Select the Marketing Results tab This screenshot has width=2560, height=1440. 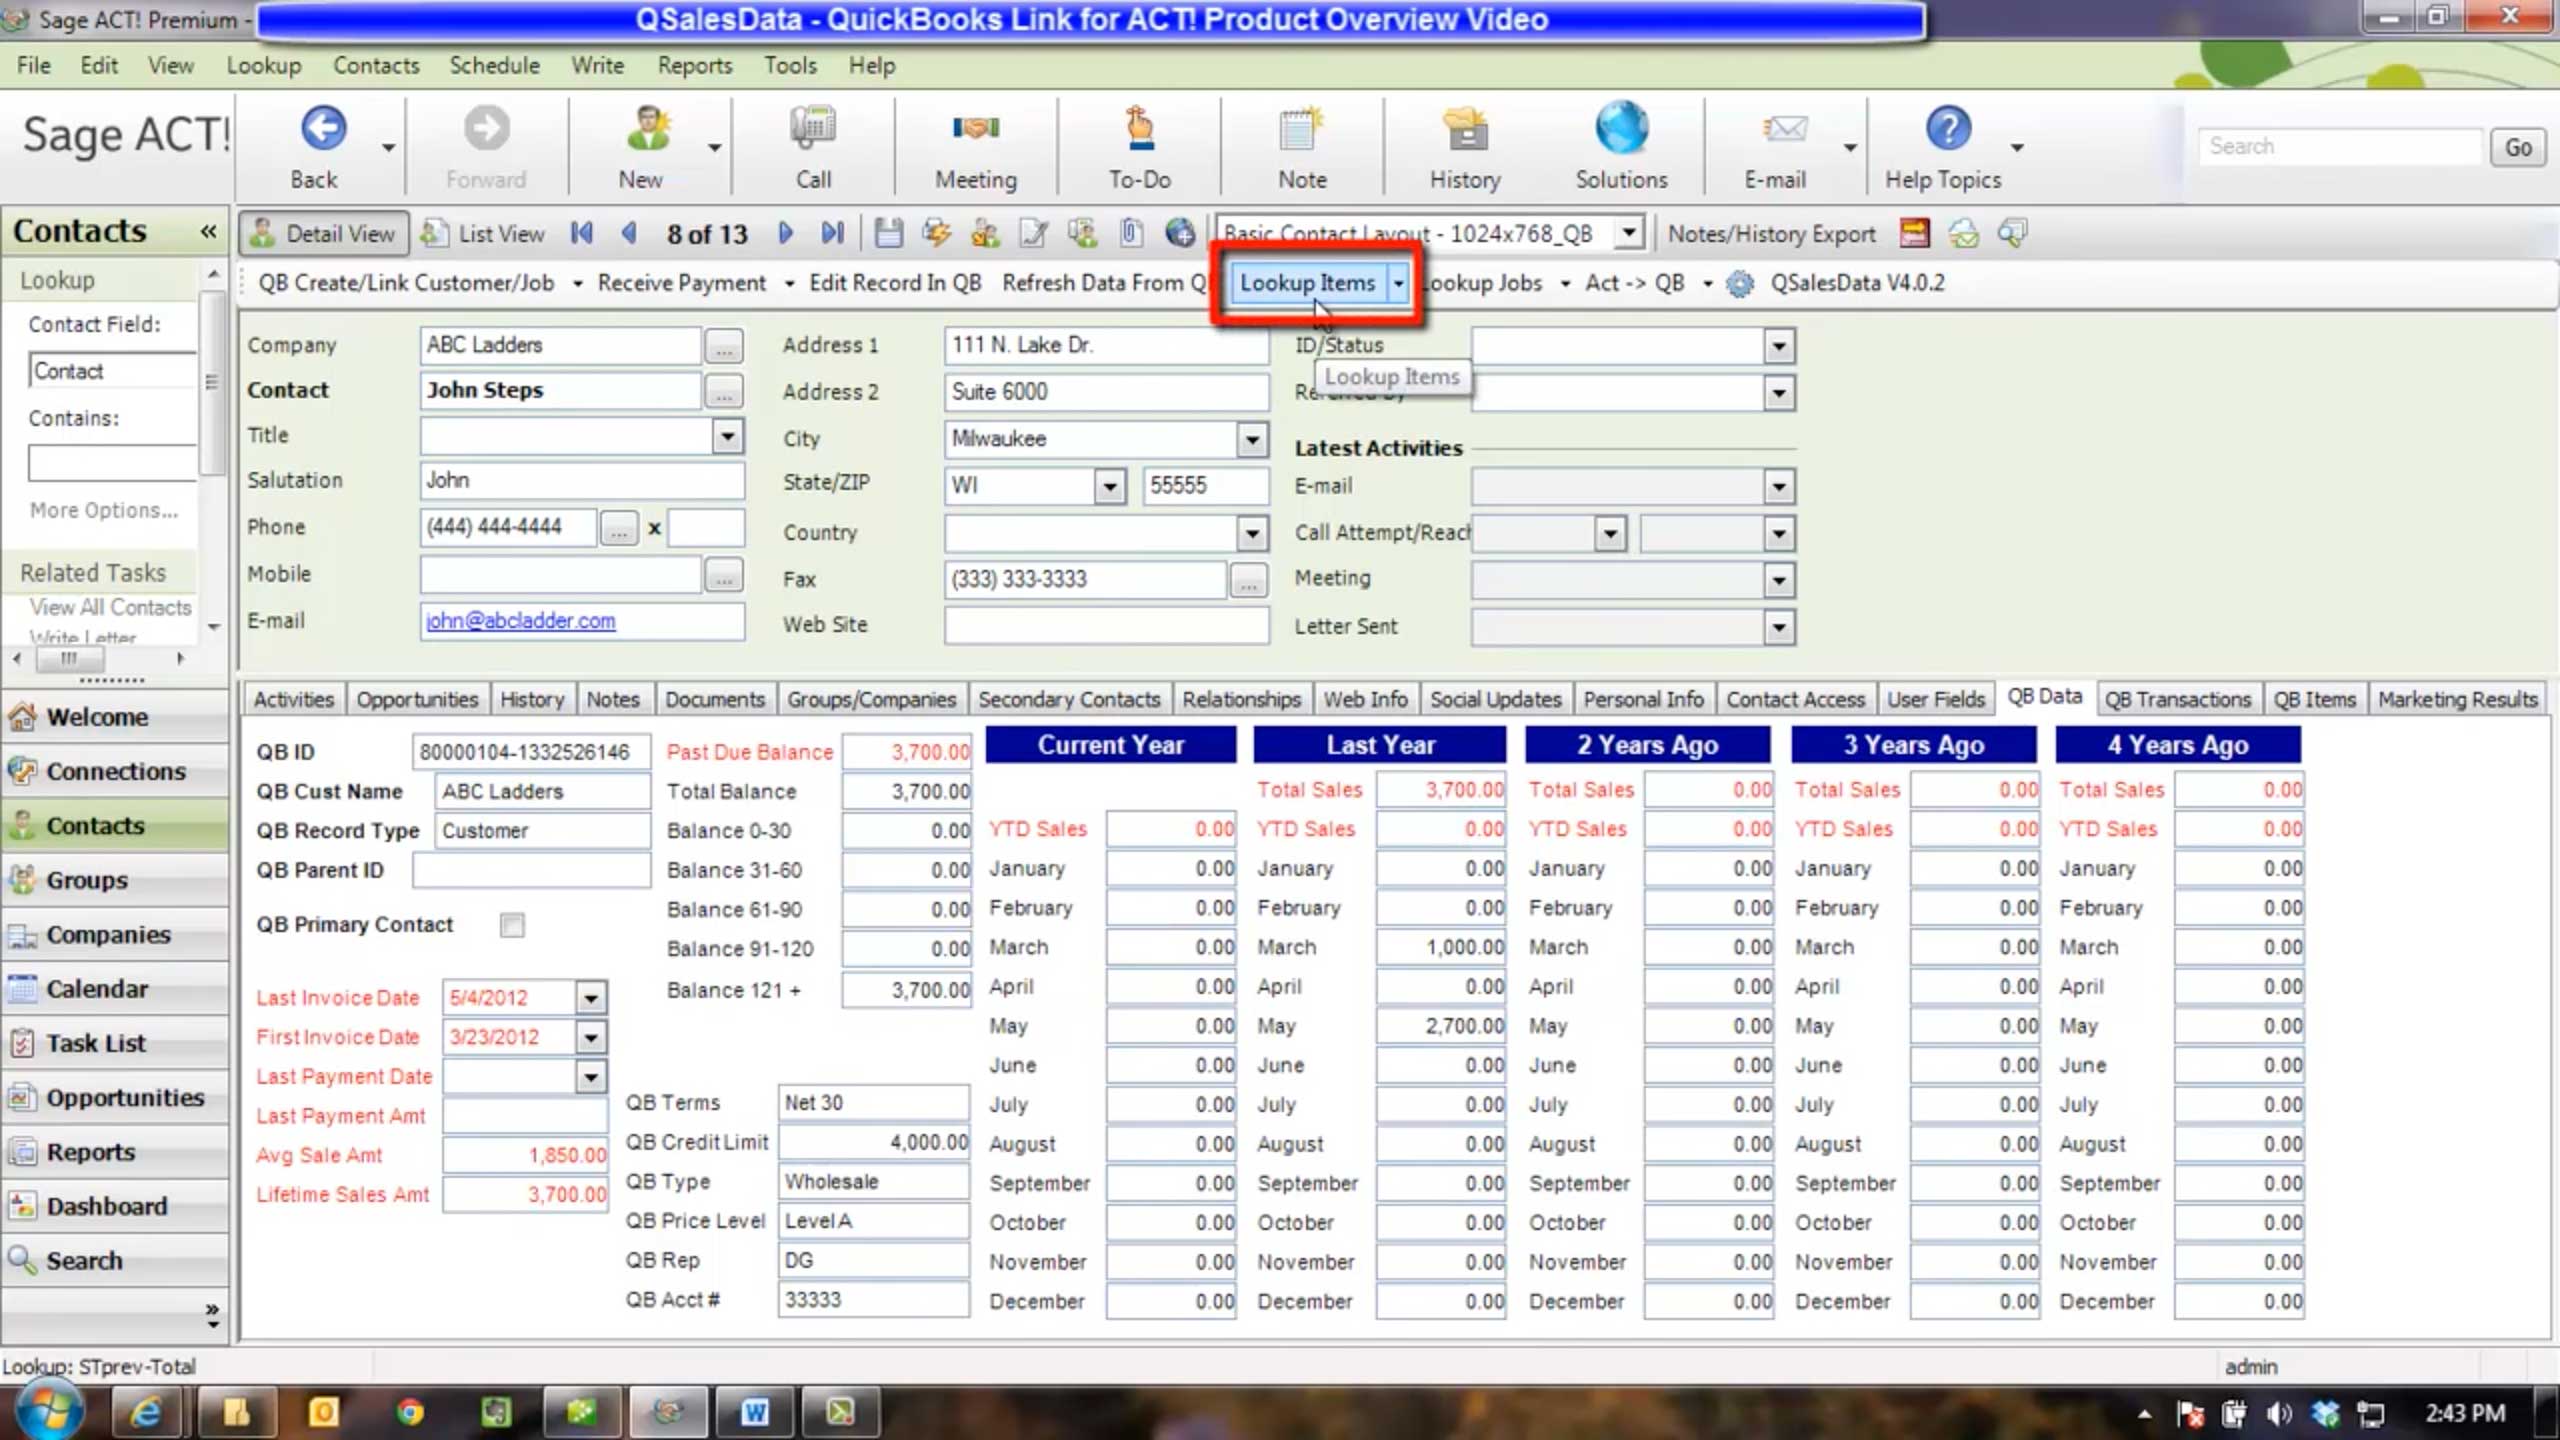[x=2457, y=699]
